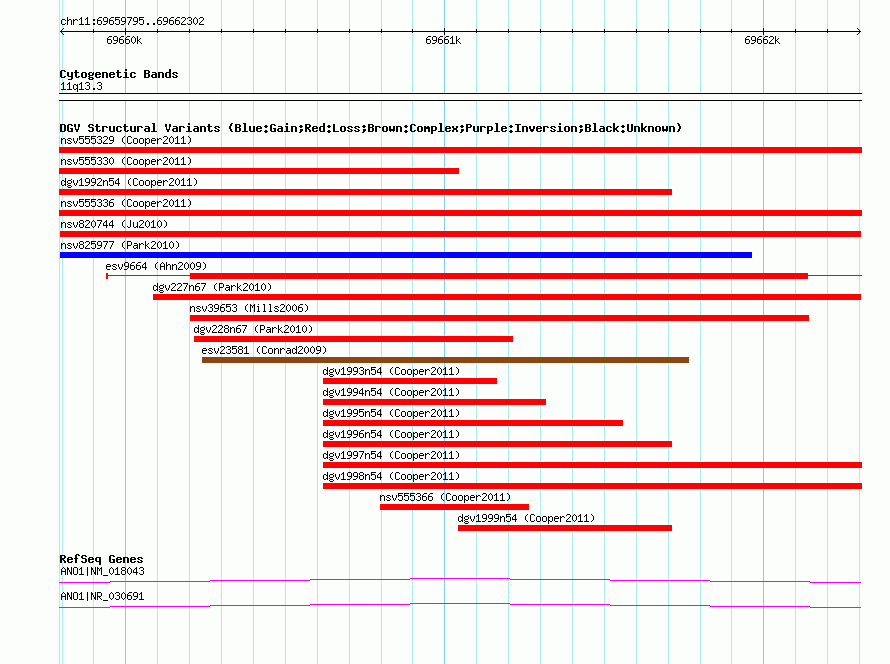The image size is (890, 664).
Task: Click the nsv555336 (Cooper2011) label
Action: click(x=126, y=203)
